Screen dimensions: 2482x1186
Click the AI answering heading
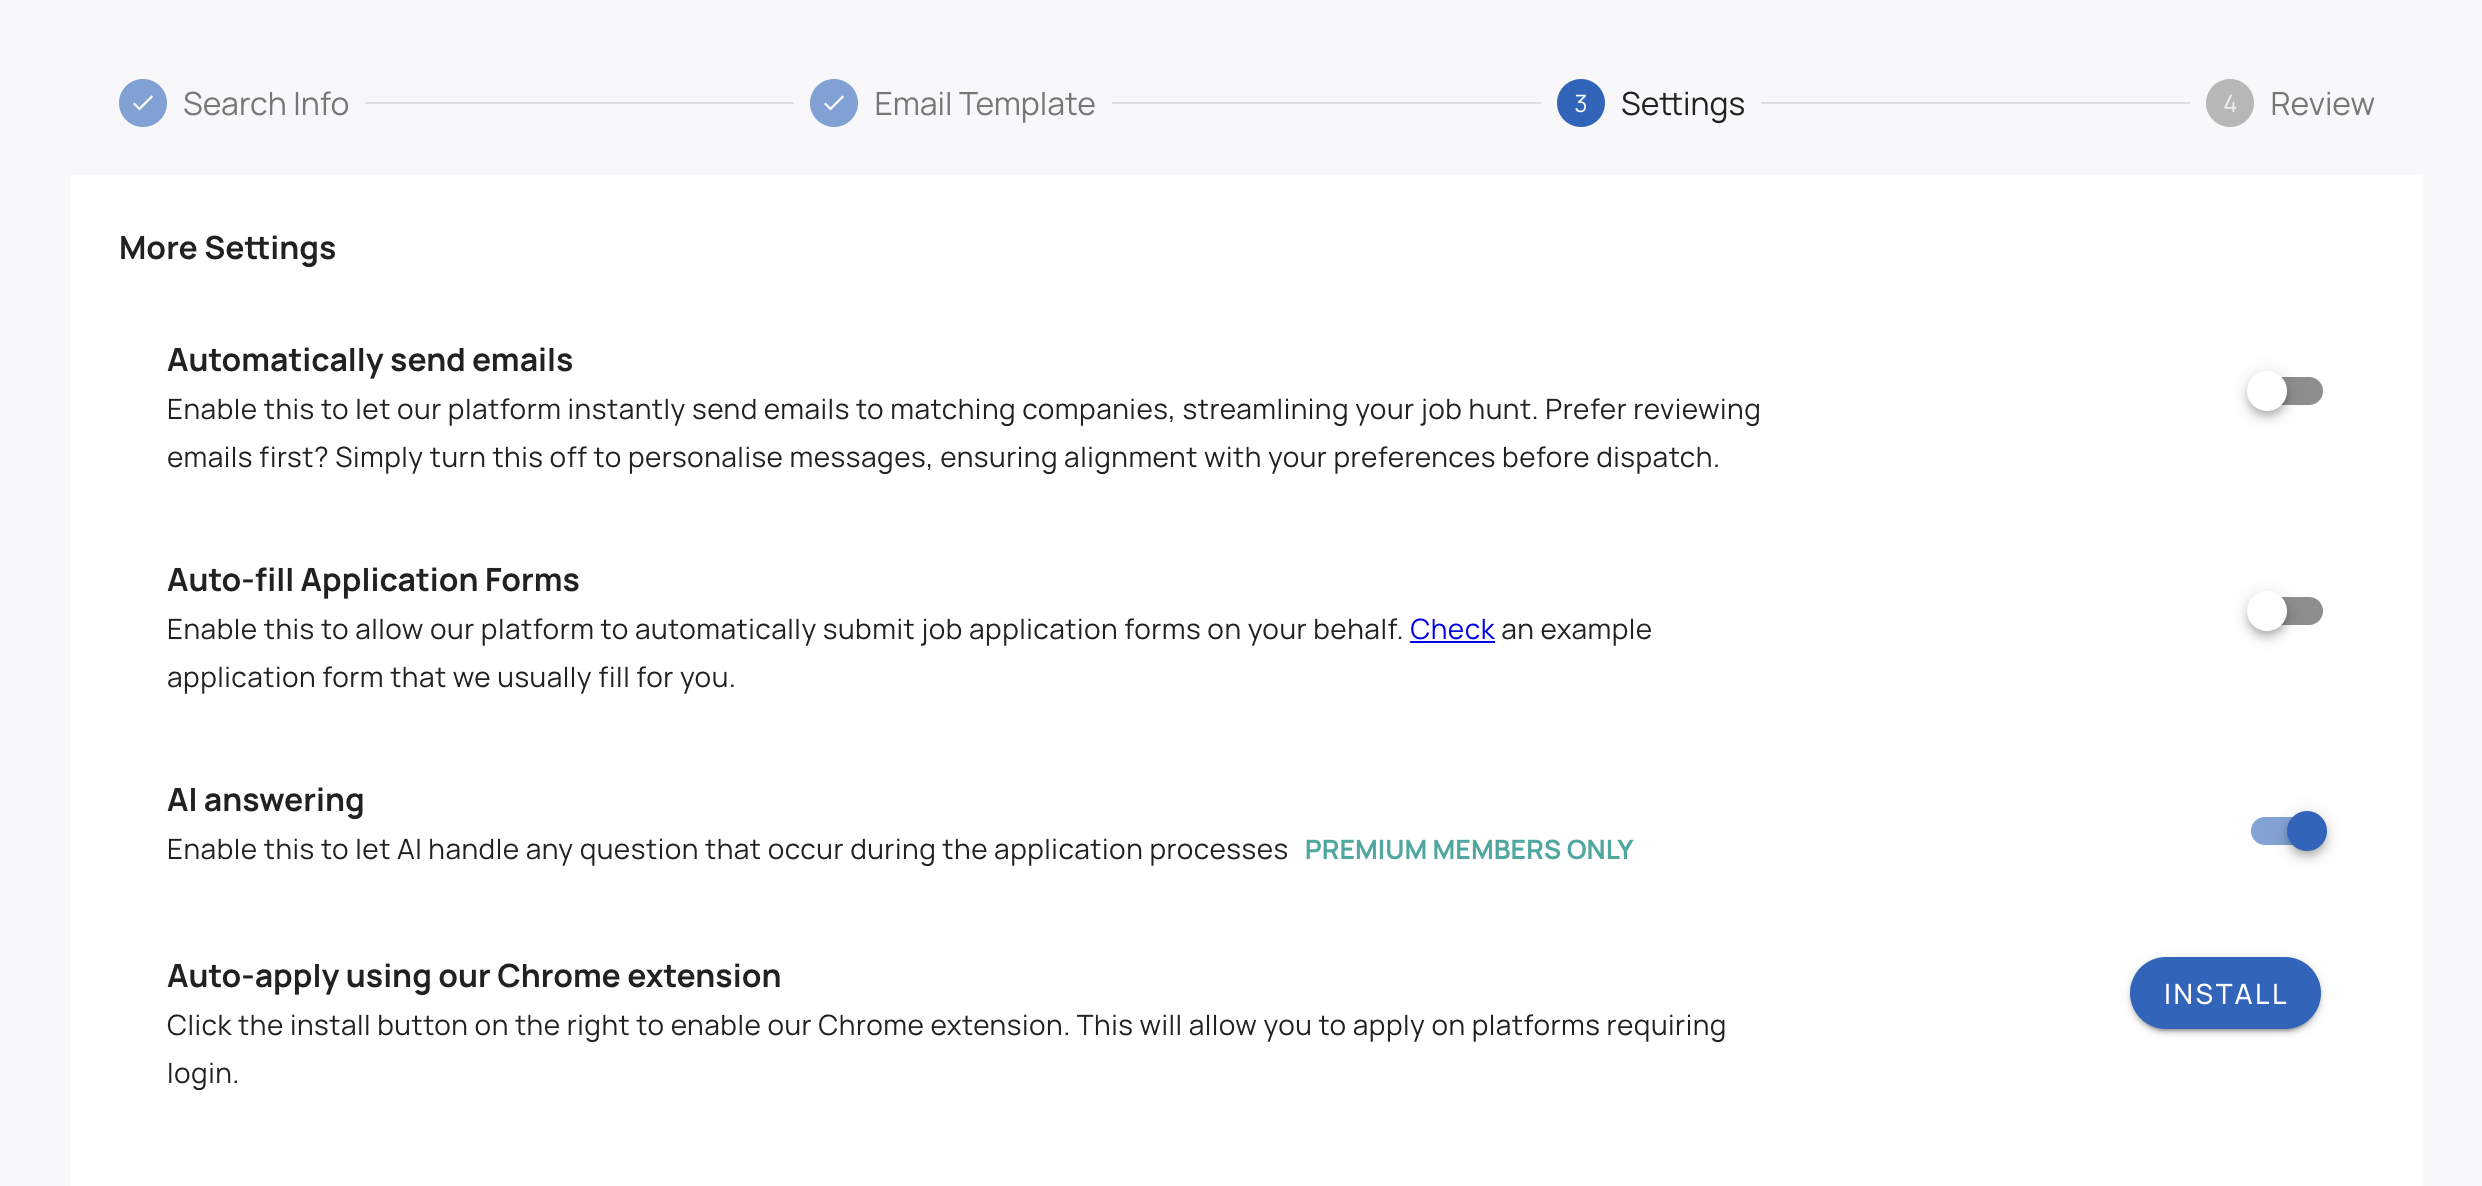point(265,799)
